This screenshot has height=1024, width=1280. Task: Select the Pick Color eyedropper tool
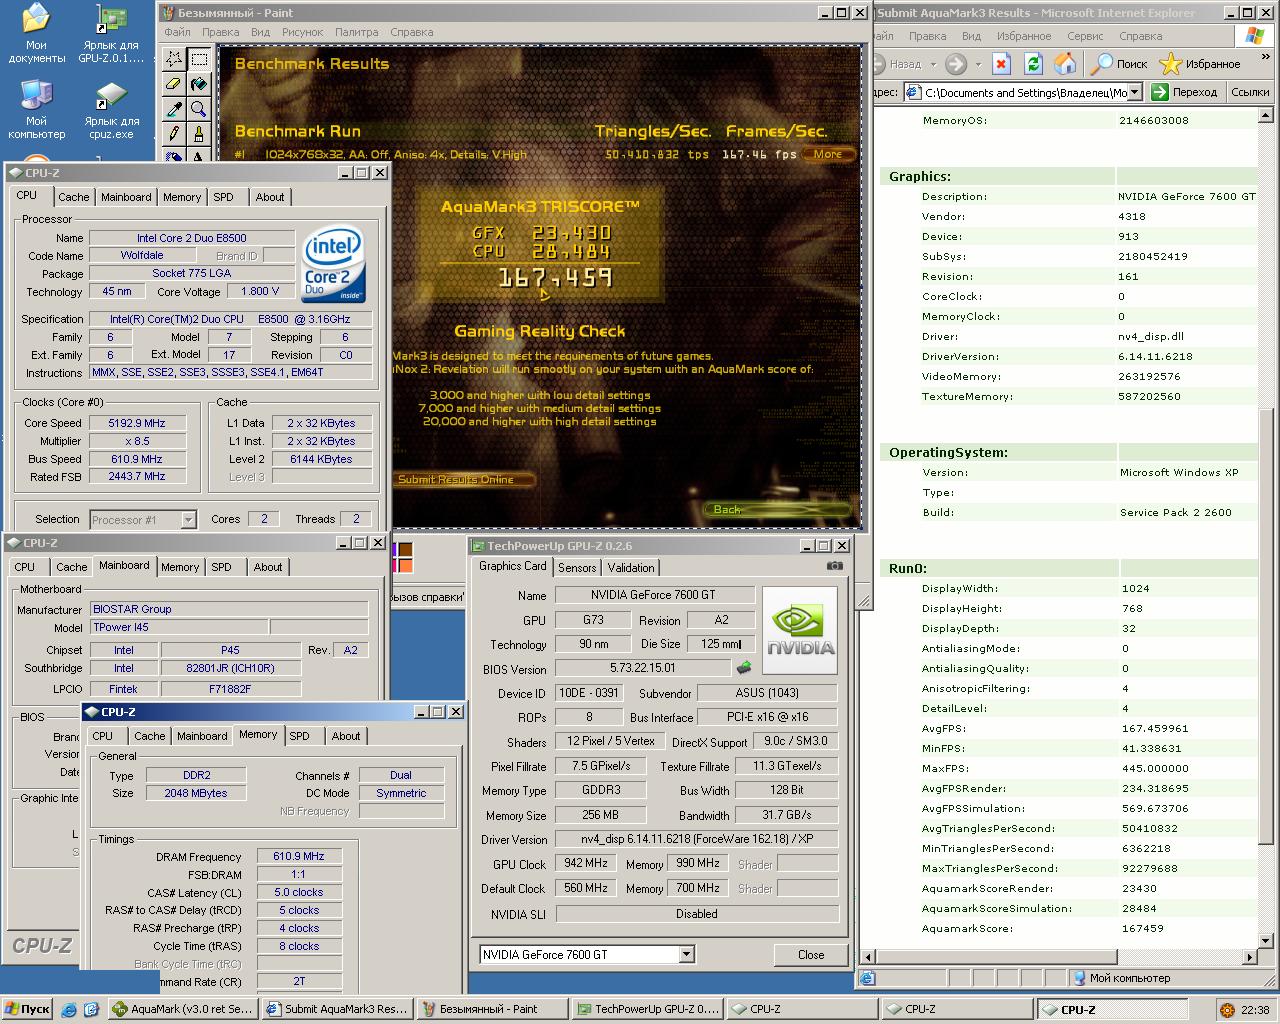click(174, 109)
